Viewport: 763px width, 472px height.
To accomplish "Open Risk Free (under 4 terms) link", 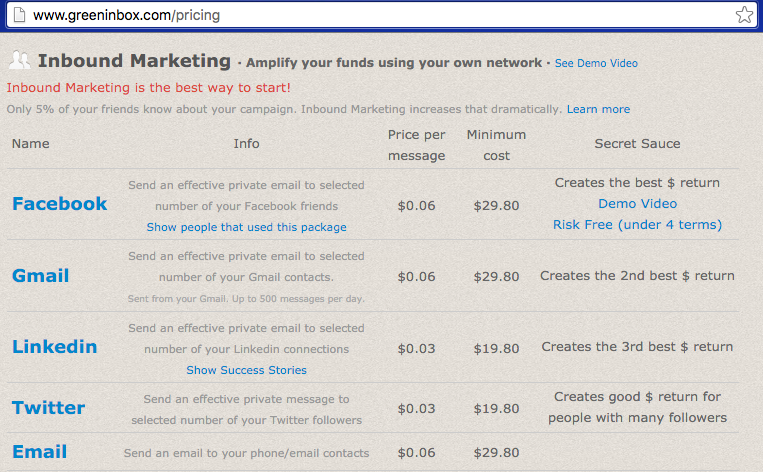I will [637, 225].
